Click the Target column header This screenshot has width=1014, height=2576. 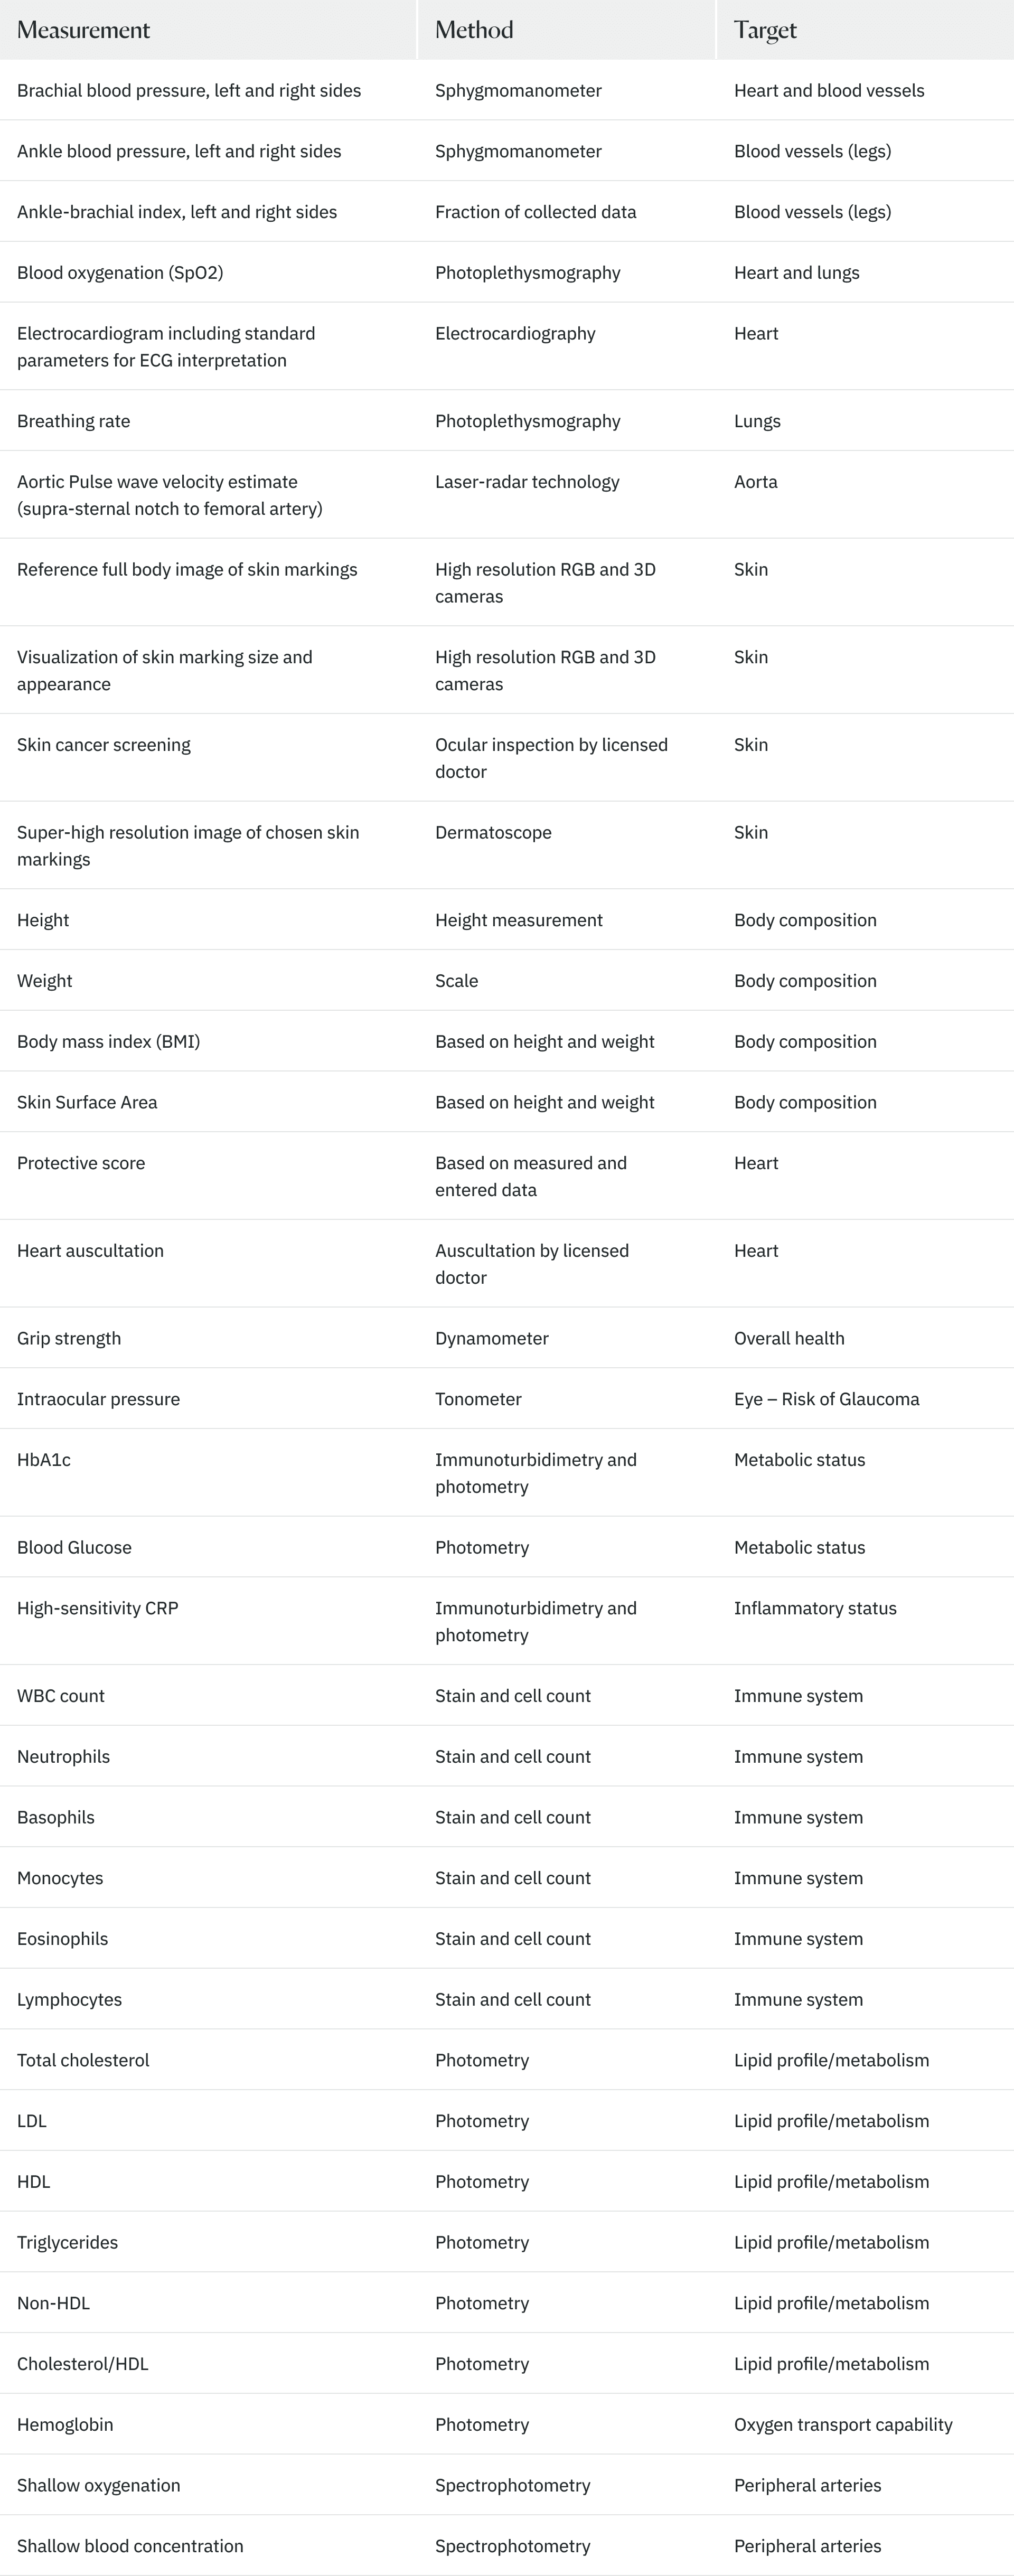click(765, 30)
